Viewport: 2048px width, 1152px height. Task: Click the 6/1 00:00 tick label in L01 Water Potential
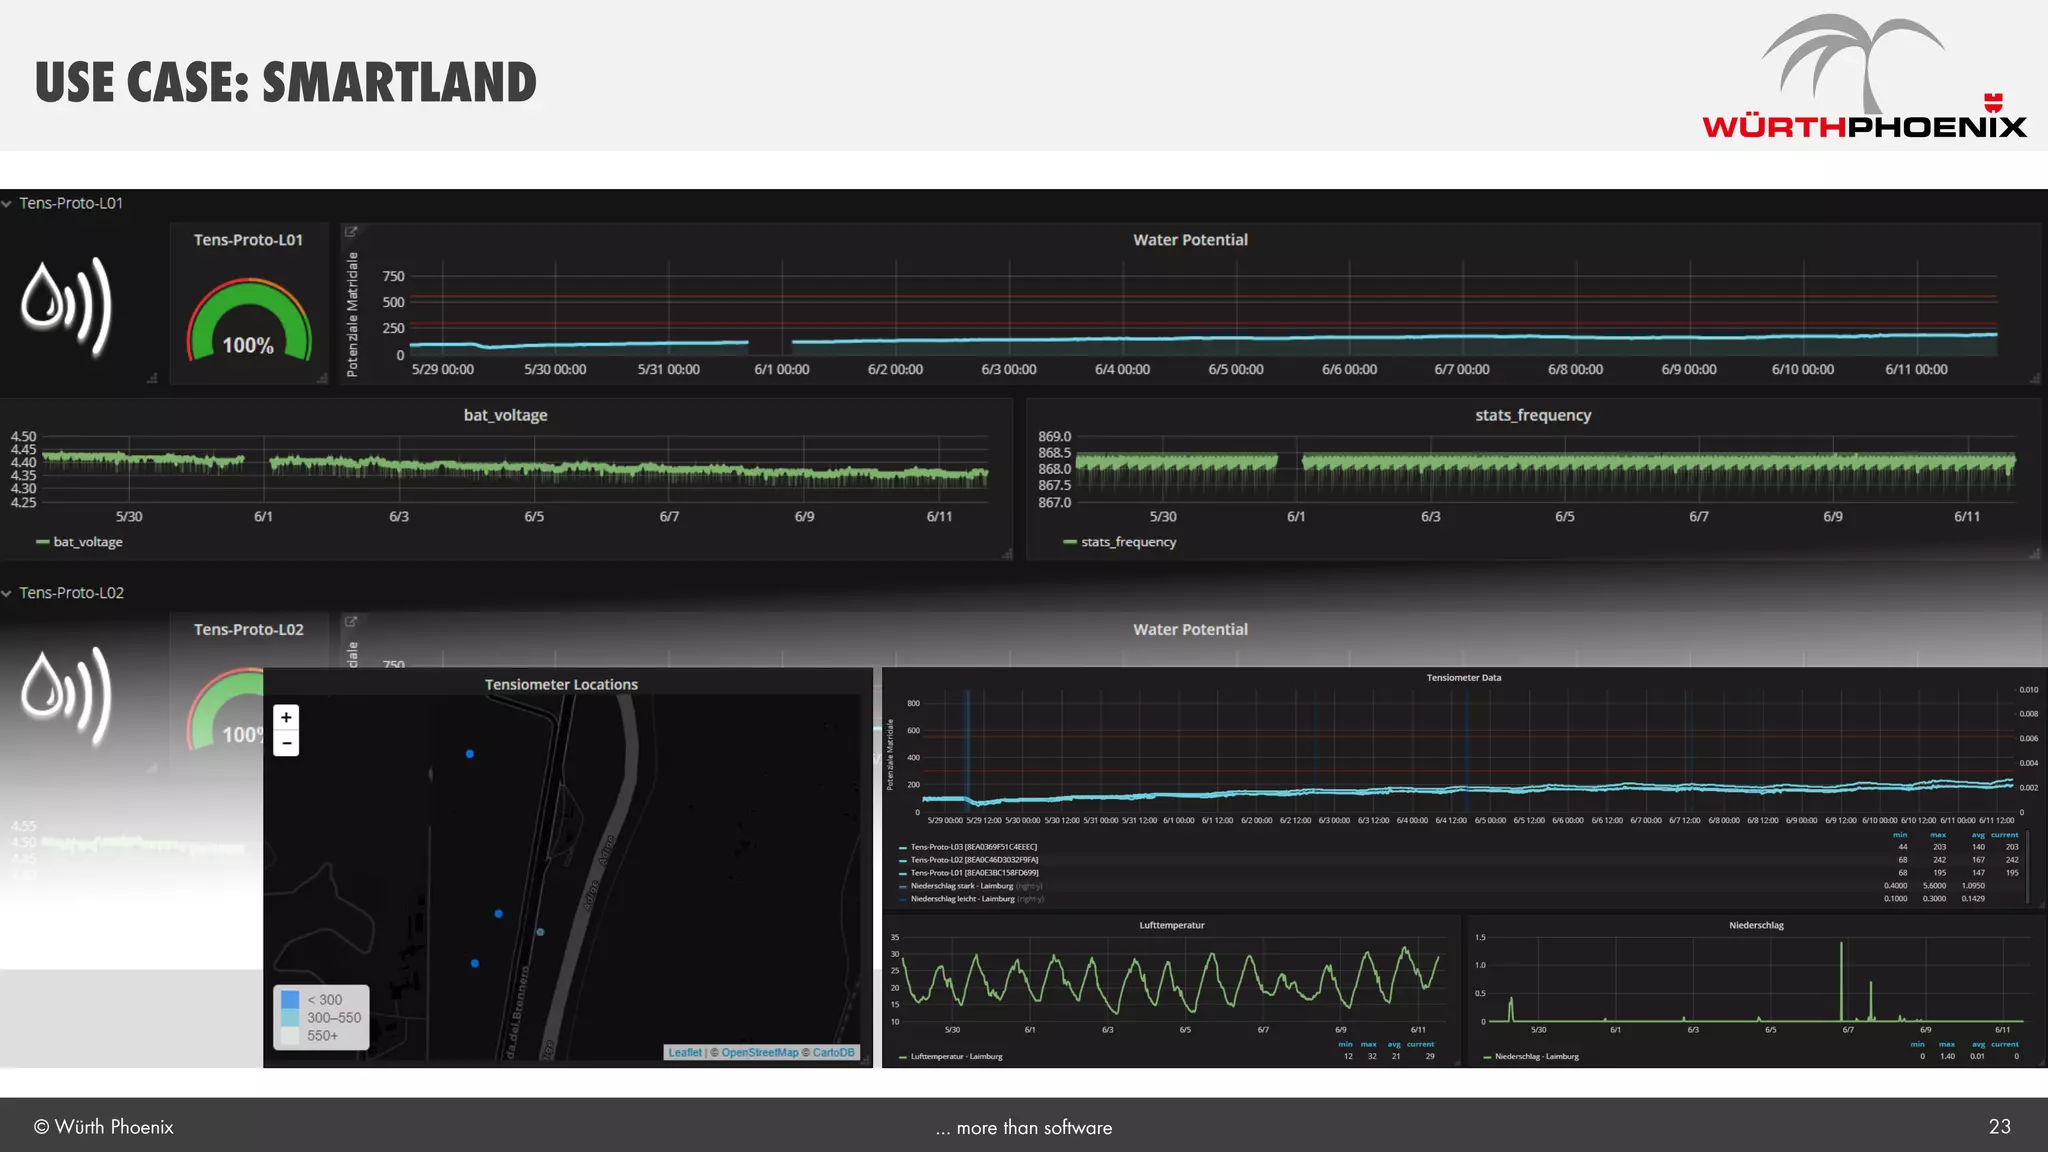[782, 370]
